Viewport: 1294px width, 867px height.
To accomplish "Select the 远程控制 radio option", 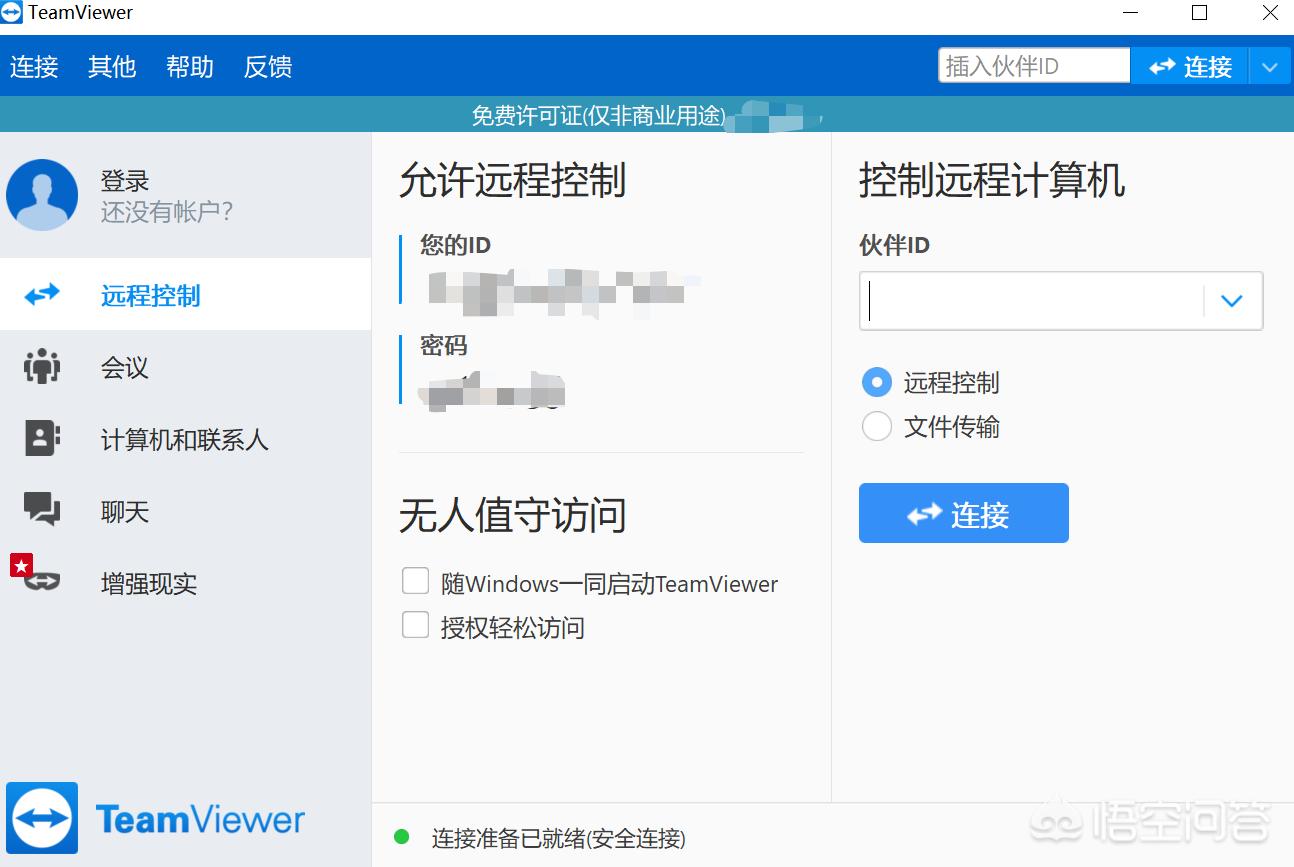I will pyautogui.click(x=877, y=382).
